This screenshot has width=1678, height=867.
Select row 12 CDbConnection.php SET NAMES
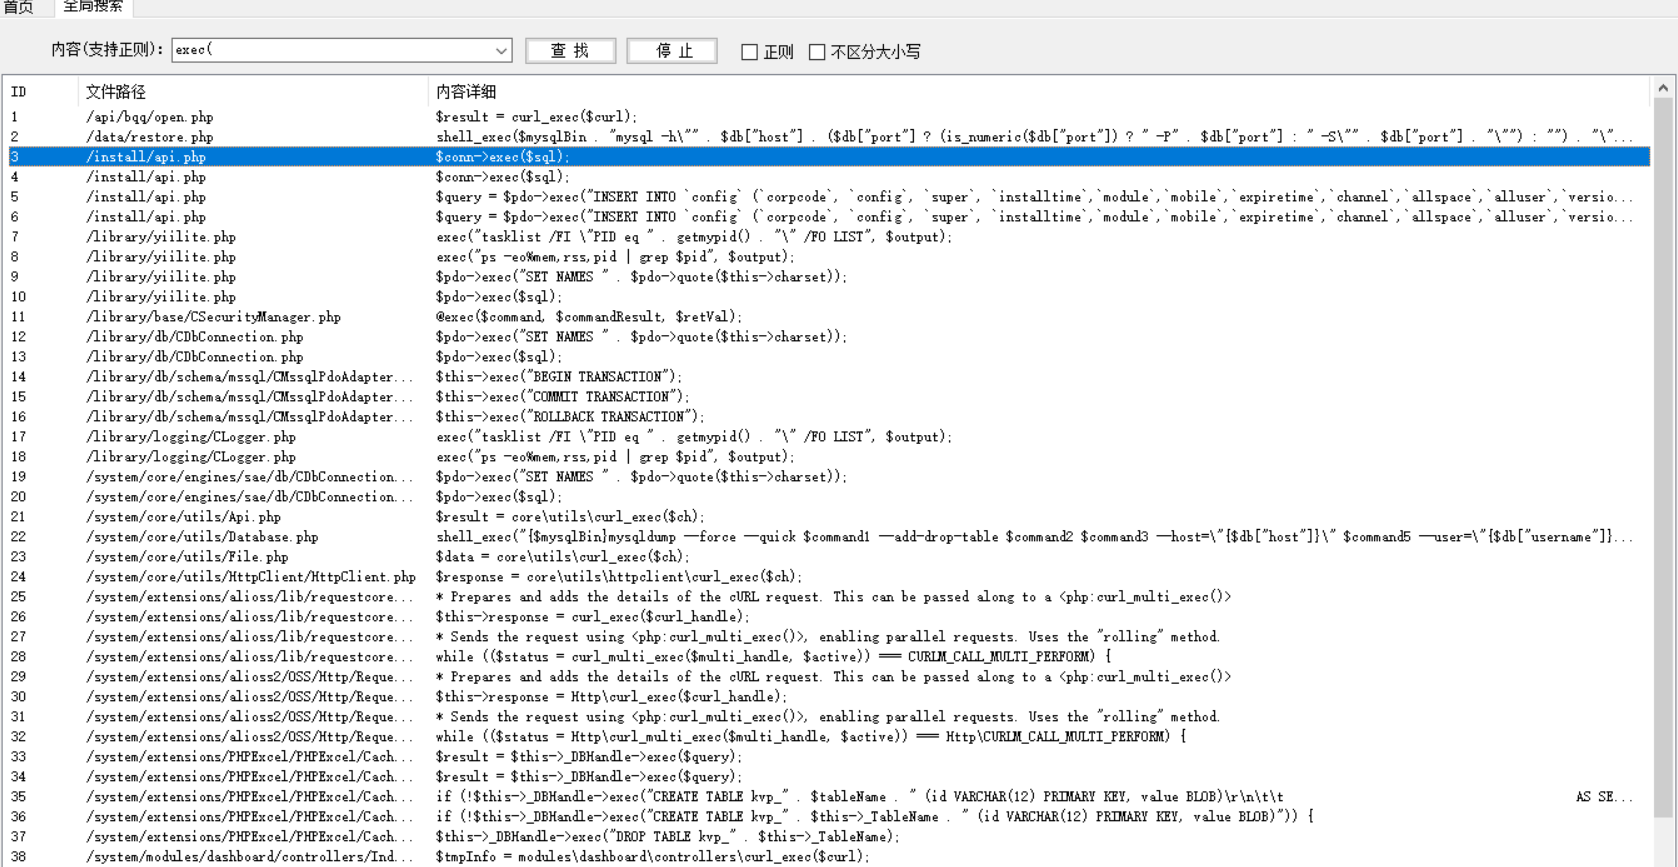(829, 337)
